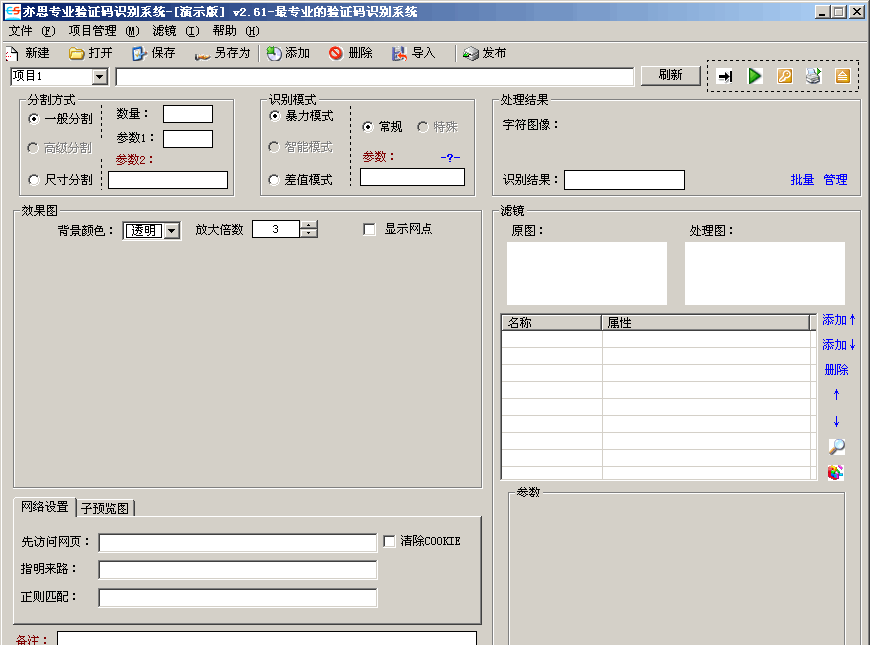
Task: Open the 项目1 project dropdown
Action: pyautogui.click(x=99, y=77)
